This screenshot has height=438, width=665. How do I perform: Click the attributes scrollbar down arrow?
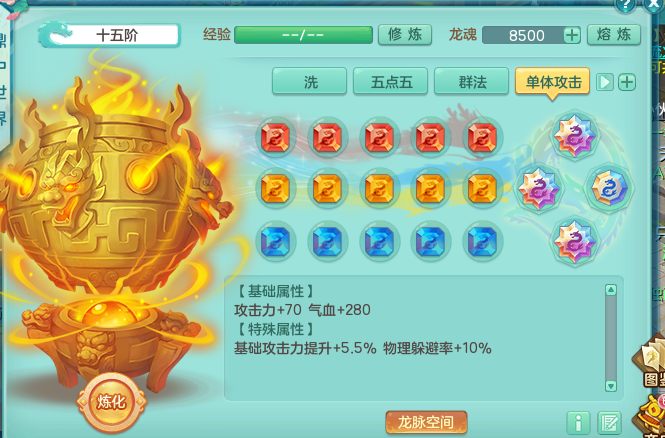point(611,386)
